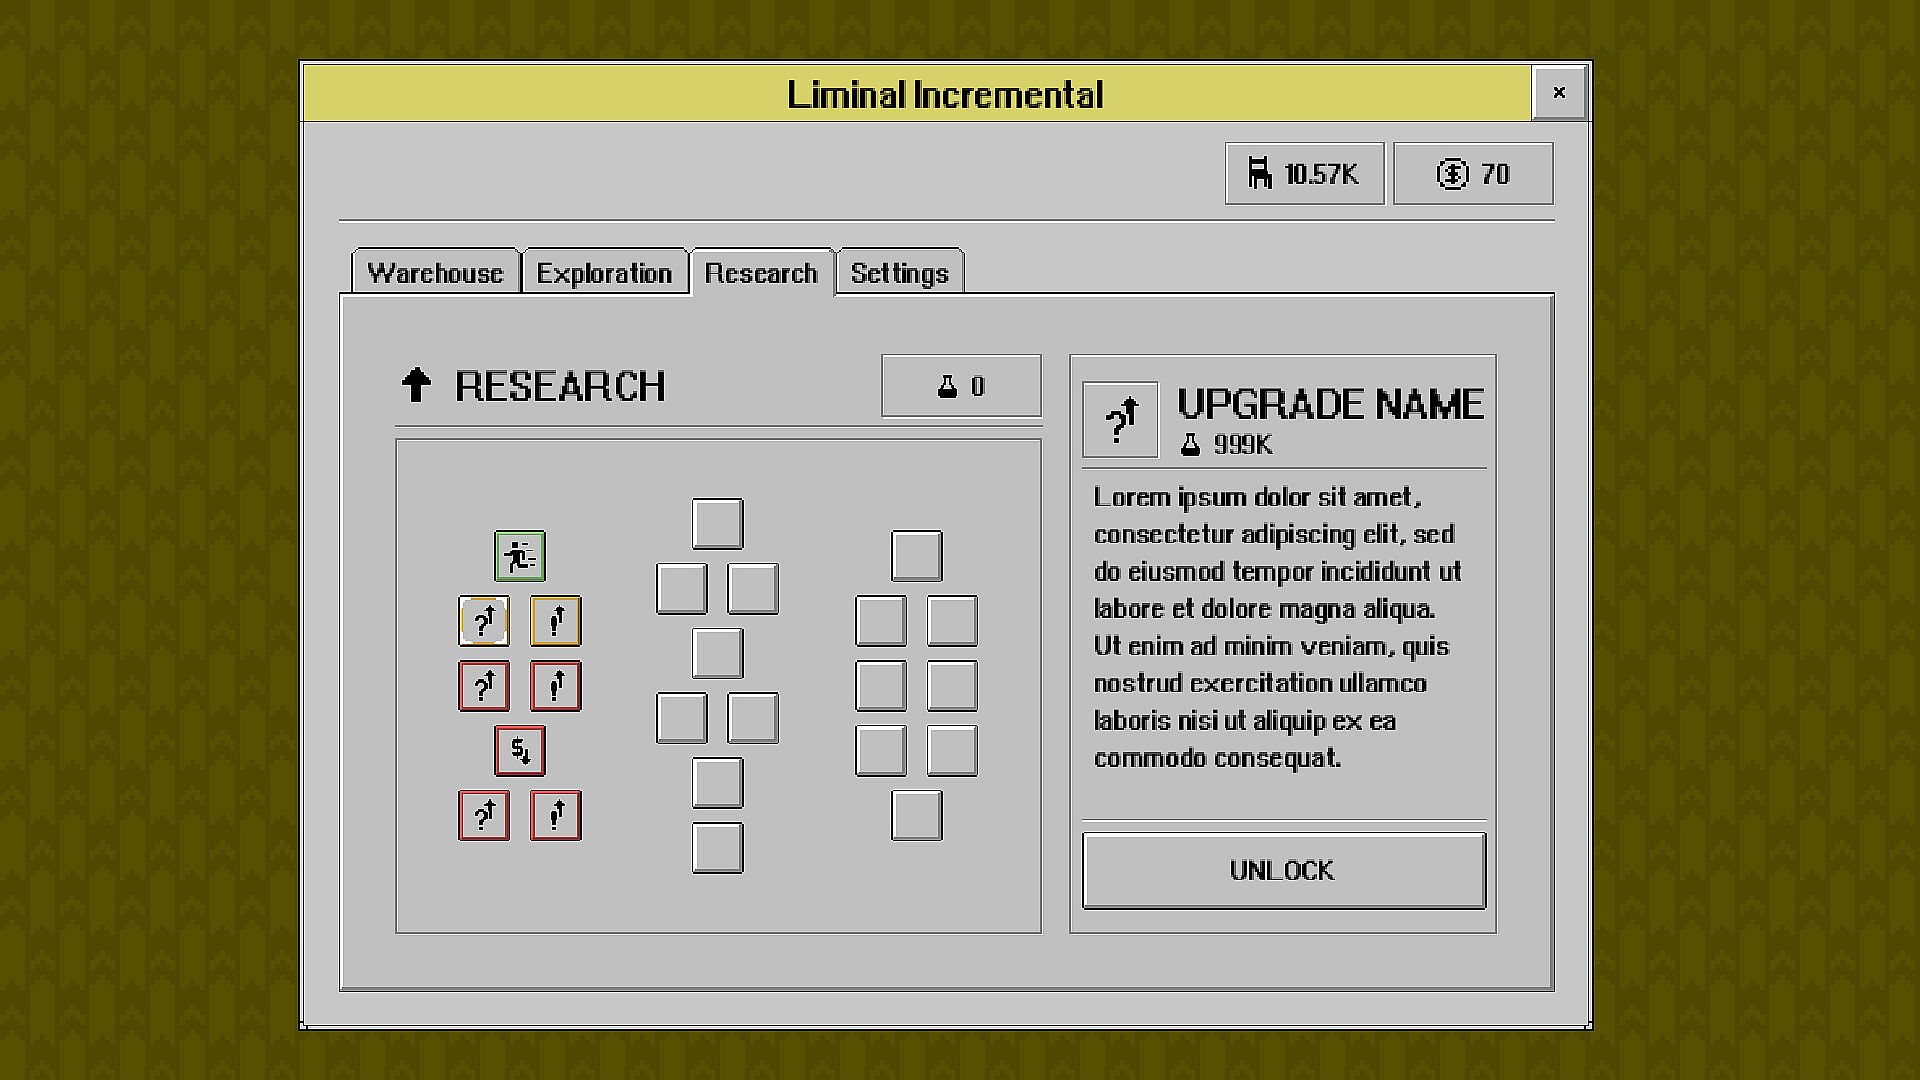The image size is (1920, 1080).
Task: Click left slot of right tree's last pair
Action: pos(881,751)
